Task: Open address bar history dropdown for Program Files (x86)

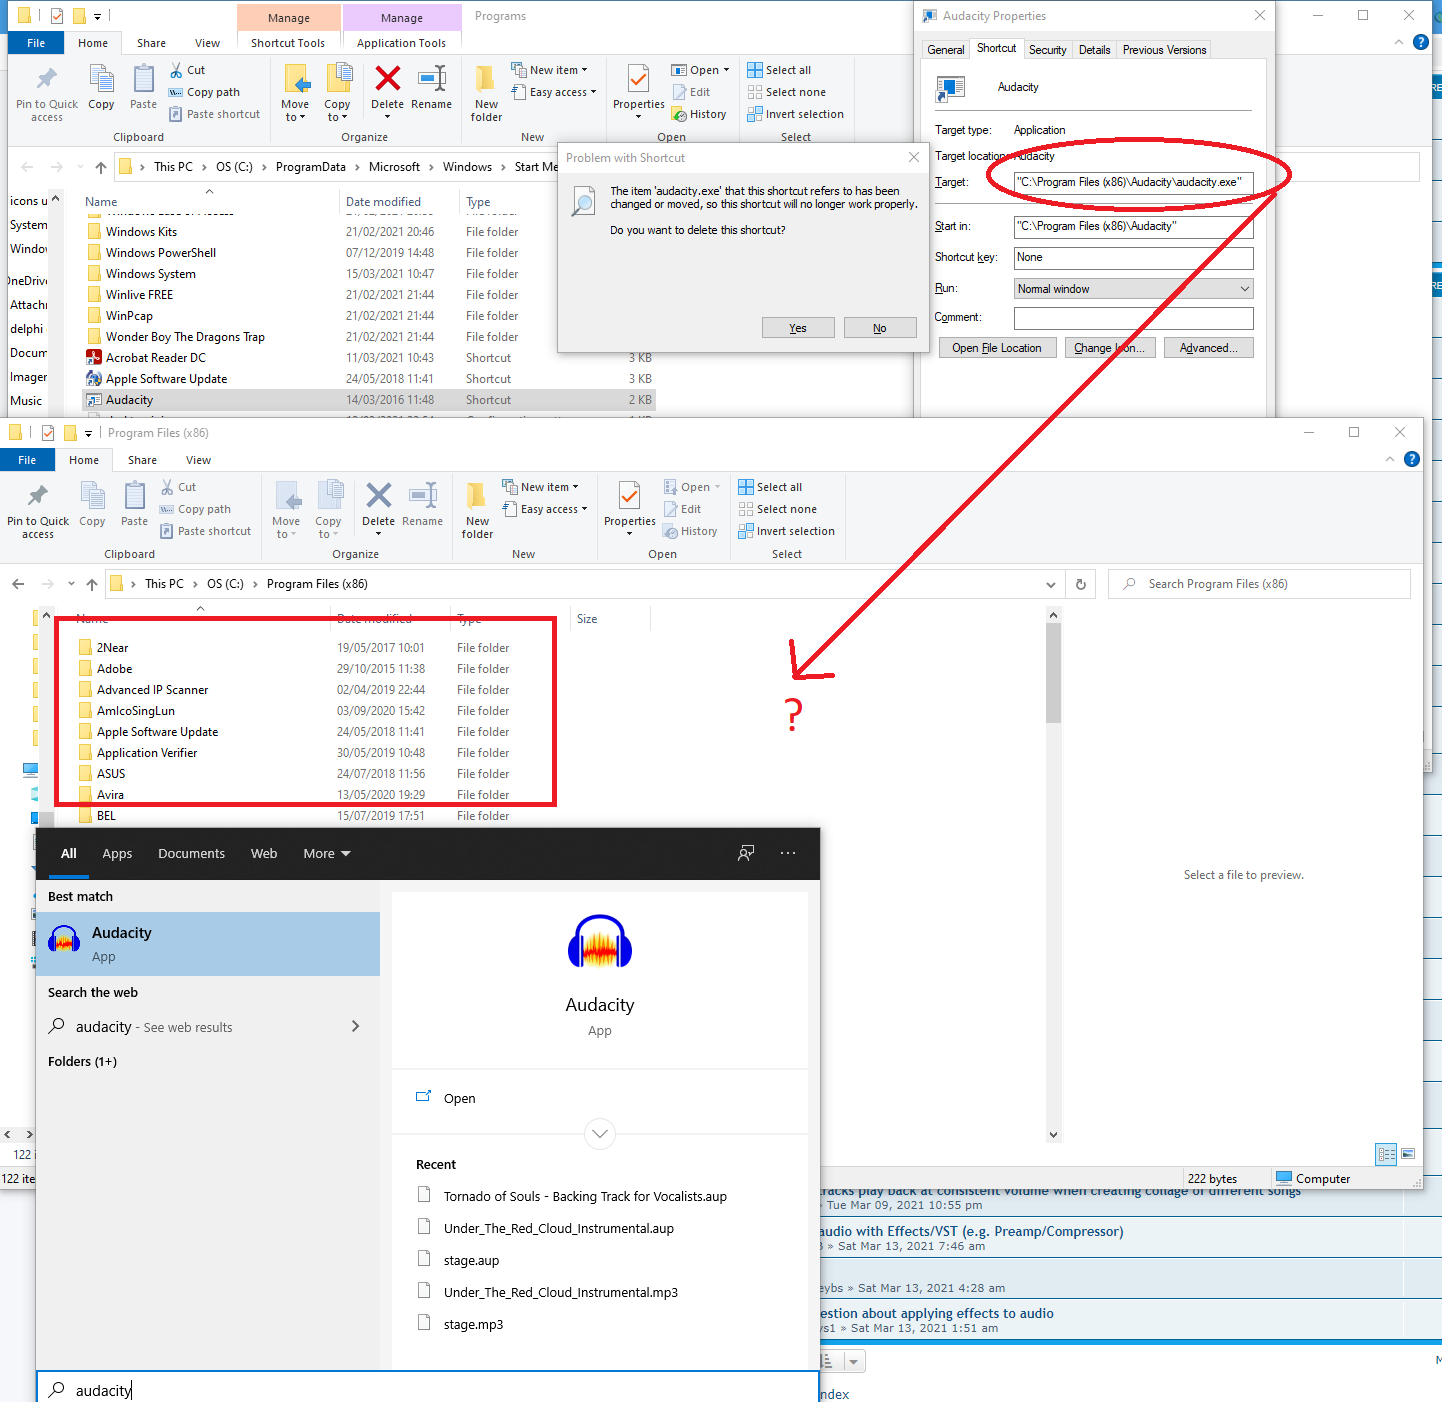Action: tap(1050, 584)
